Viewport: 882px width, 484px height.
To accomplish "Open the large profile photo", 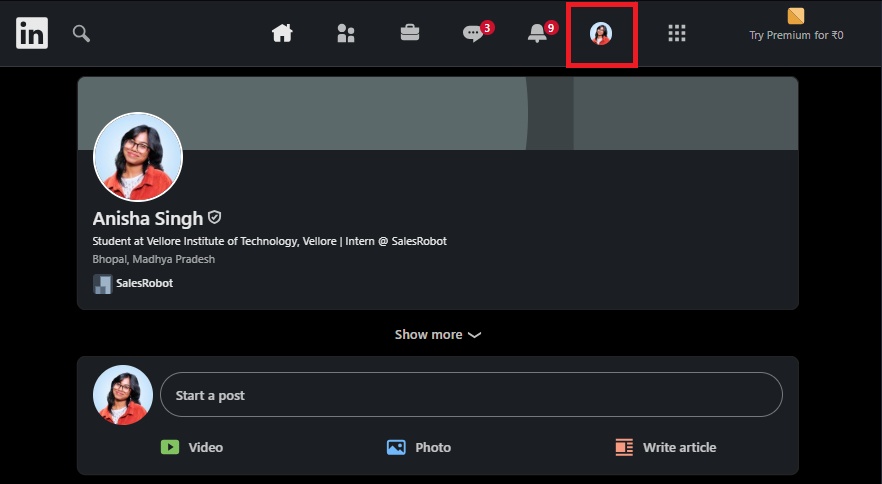I will [138, 157].
